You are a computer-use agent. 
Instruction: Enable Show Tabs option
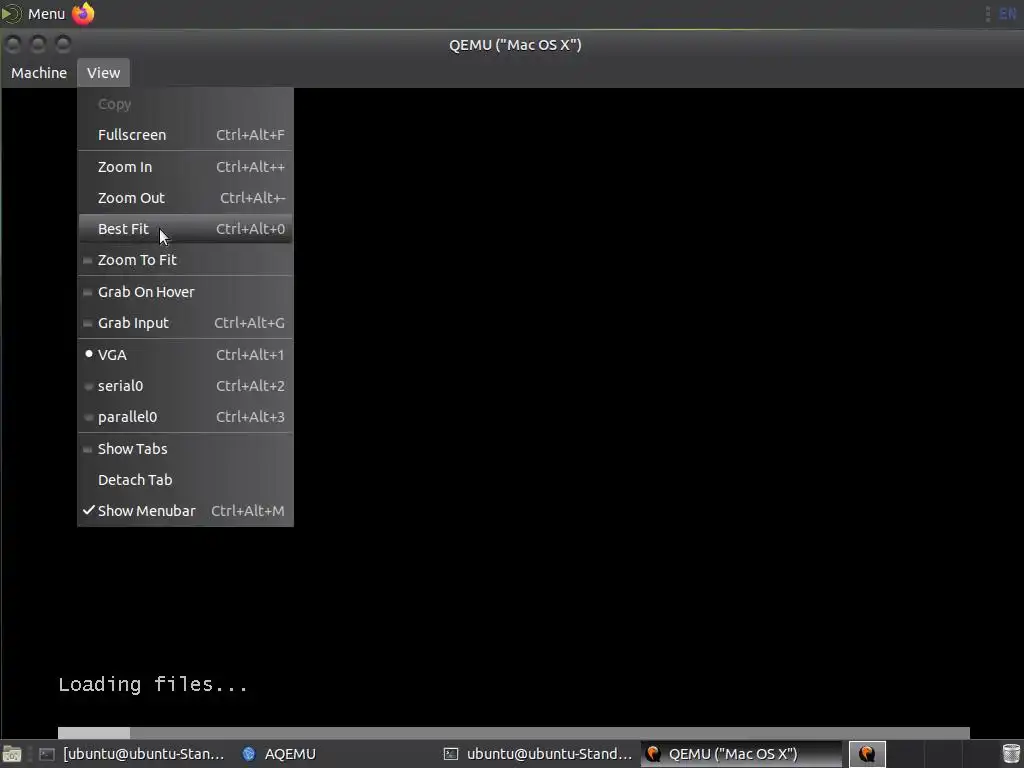185,449
